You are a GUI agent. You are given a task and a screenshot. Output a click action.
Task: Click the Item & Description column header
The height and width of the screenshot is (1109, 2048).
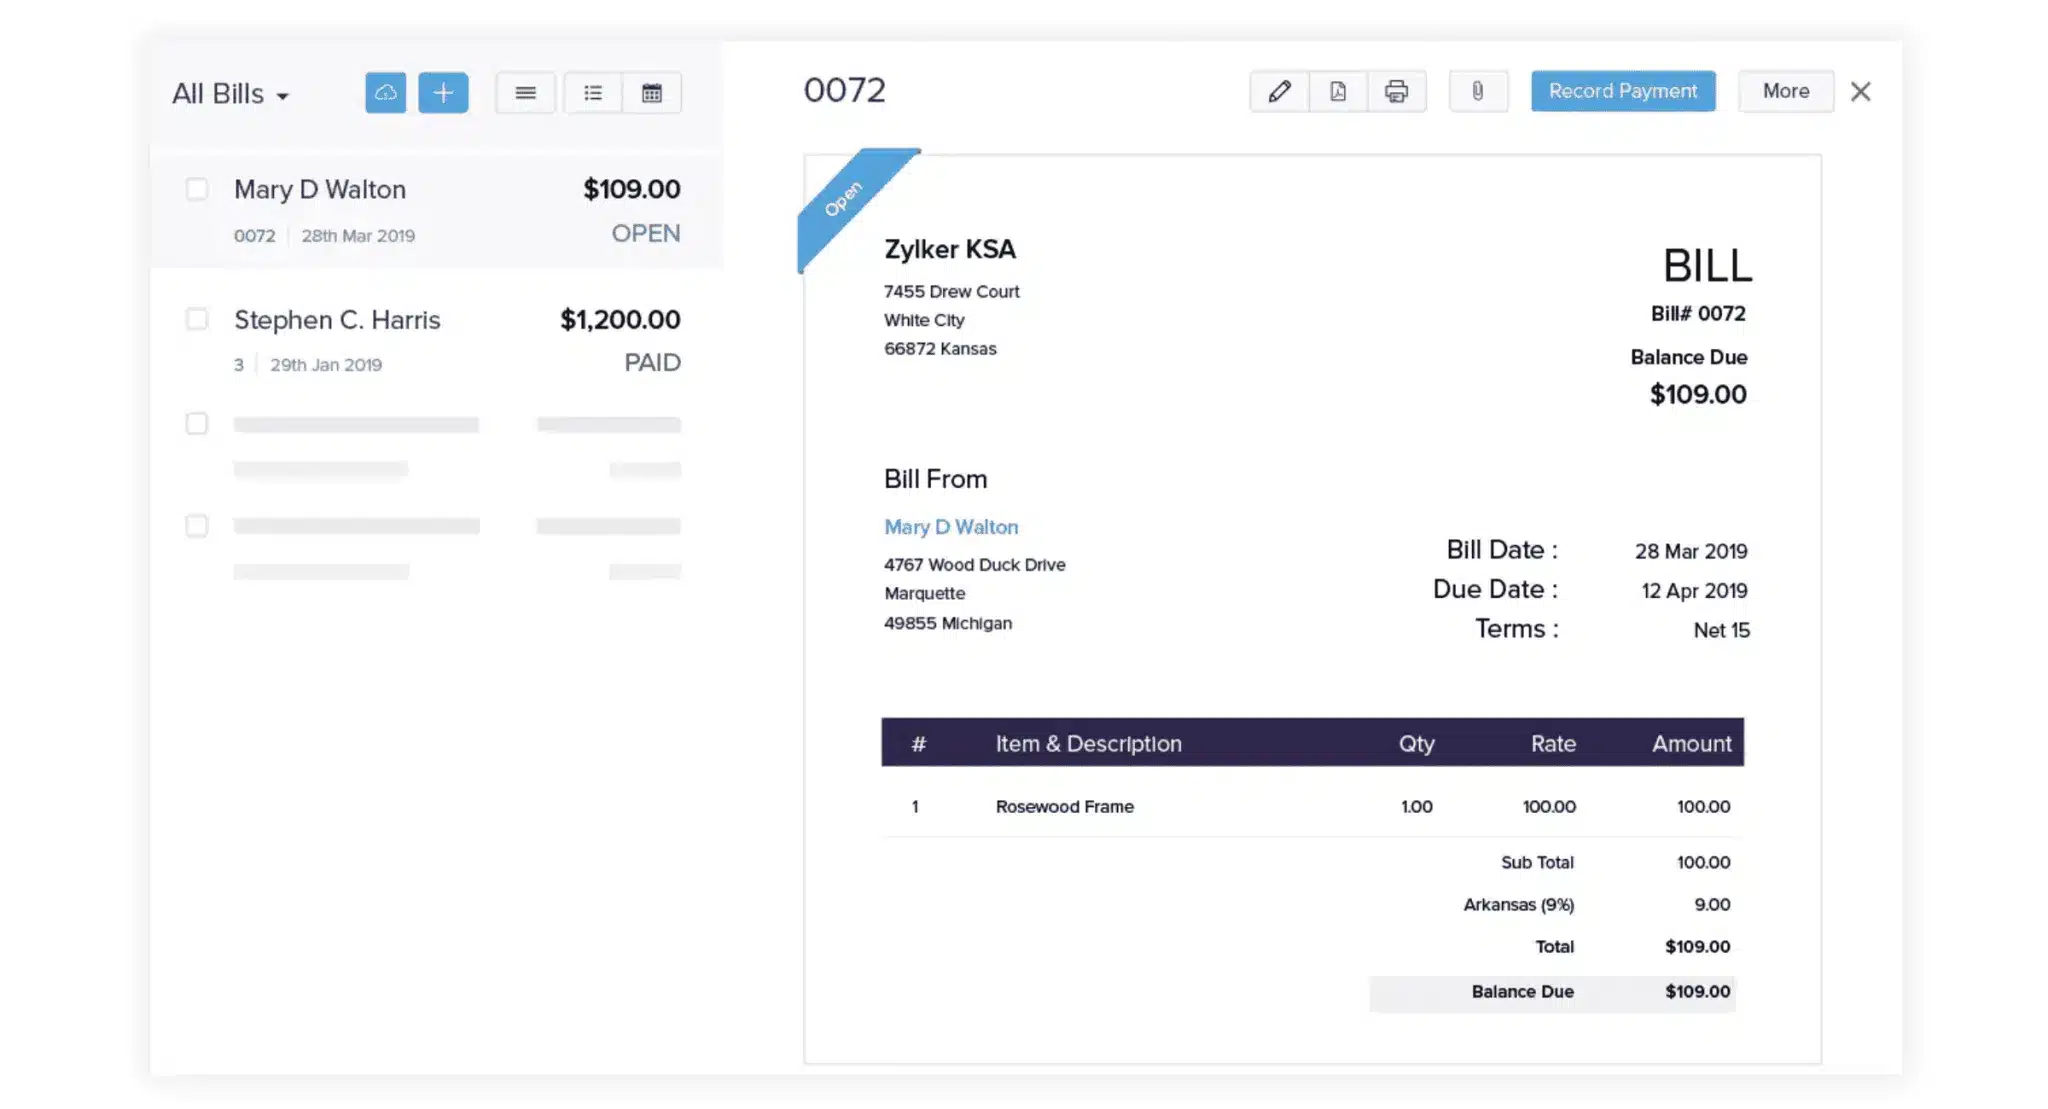click(x=1088, y=743)
